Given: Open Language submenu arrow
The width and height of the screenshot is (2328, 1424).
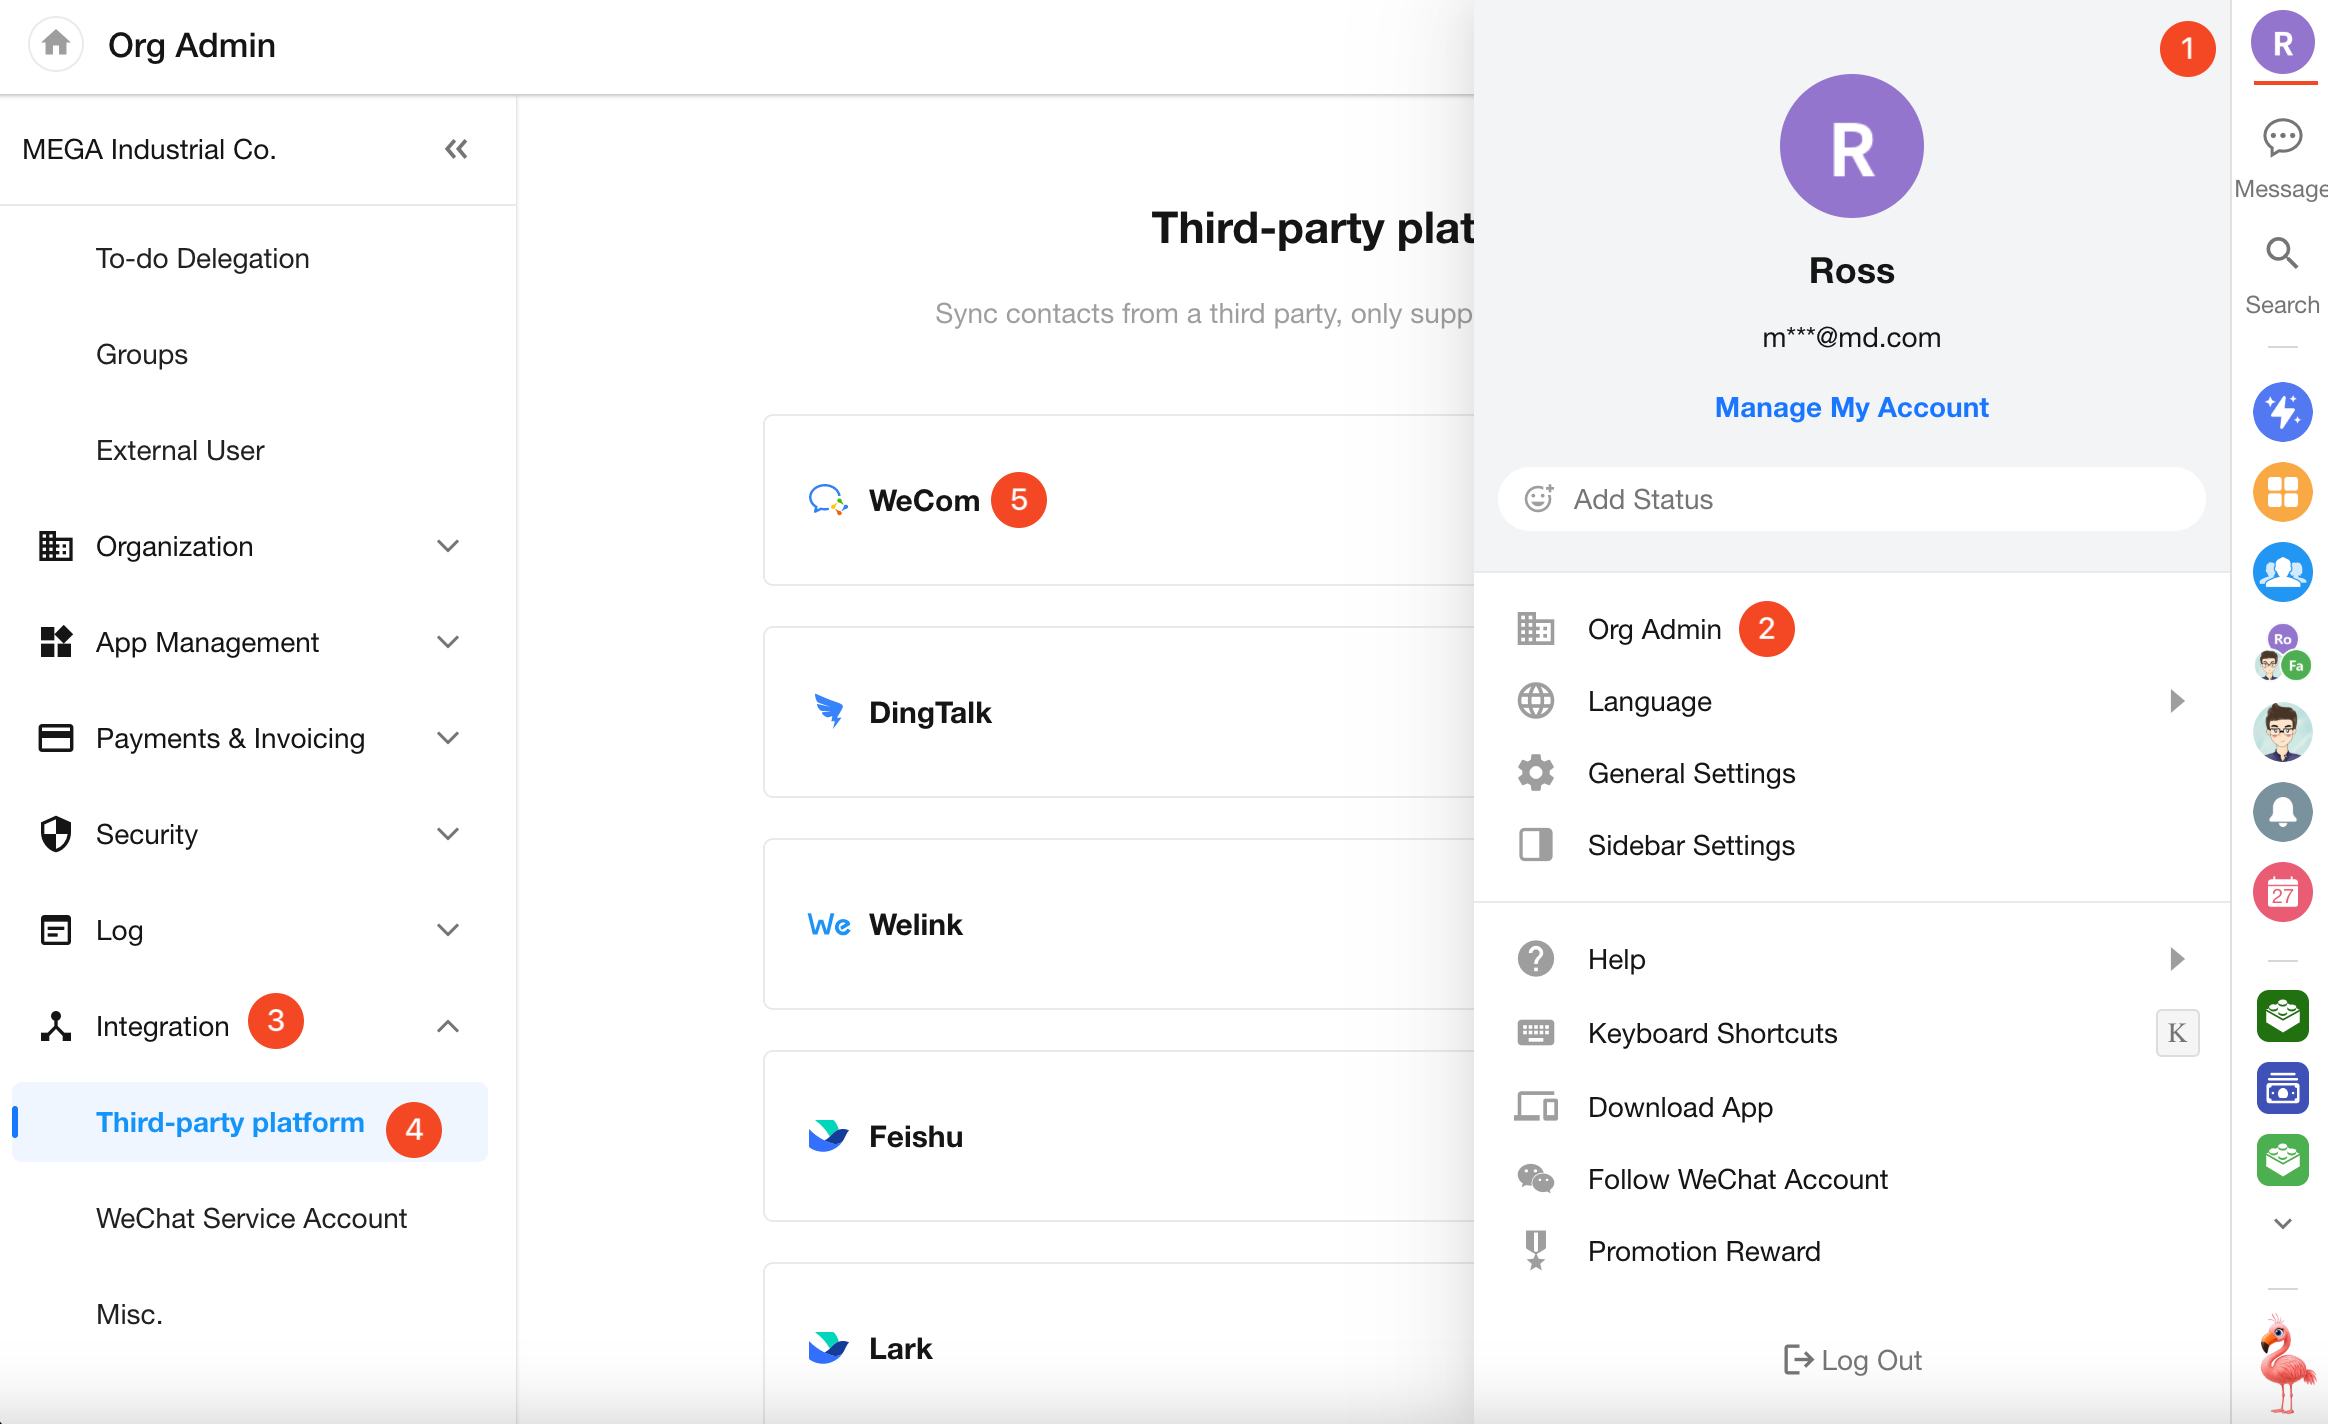Looking at the screenshot, I should coord(2177,701).
